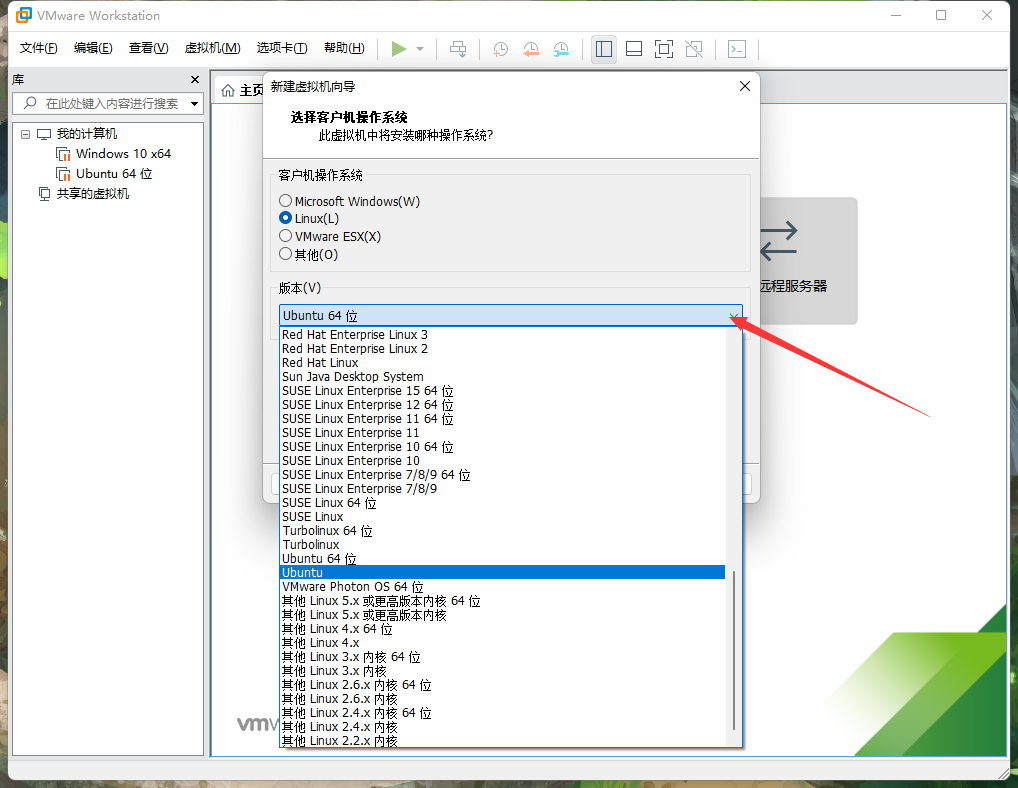Image resolution: width=1018 pixels, height=788 pixels.
Task: Click the Unity mode icon
Action: (694, 49)
